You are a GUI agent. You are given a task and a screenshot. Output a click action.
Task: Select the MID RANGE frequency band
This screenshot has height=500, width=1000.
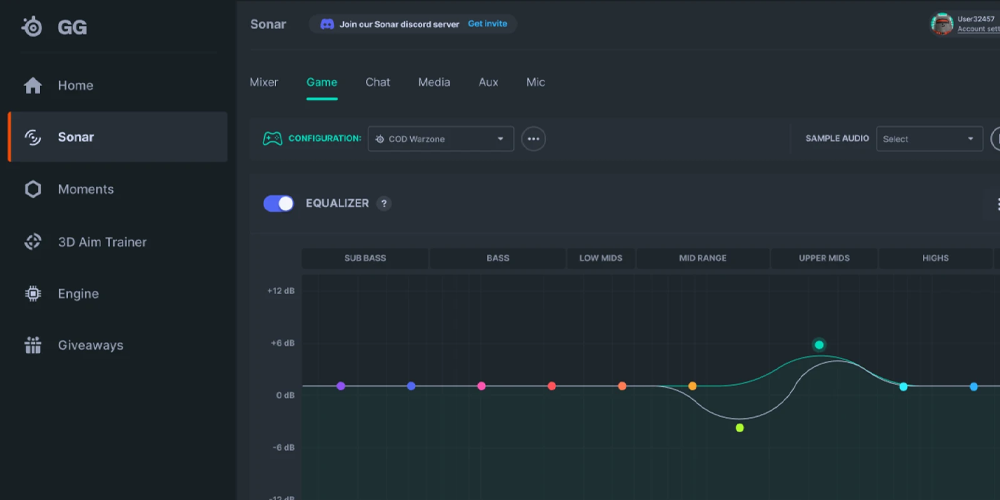(x=703, y=258)
